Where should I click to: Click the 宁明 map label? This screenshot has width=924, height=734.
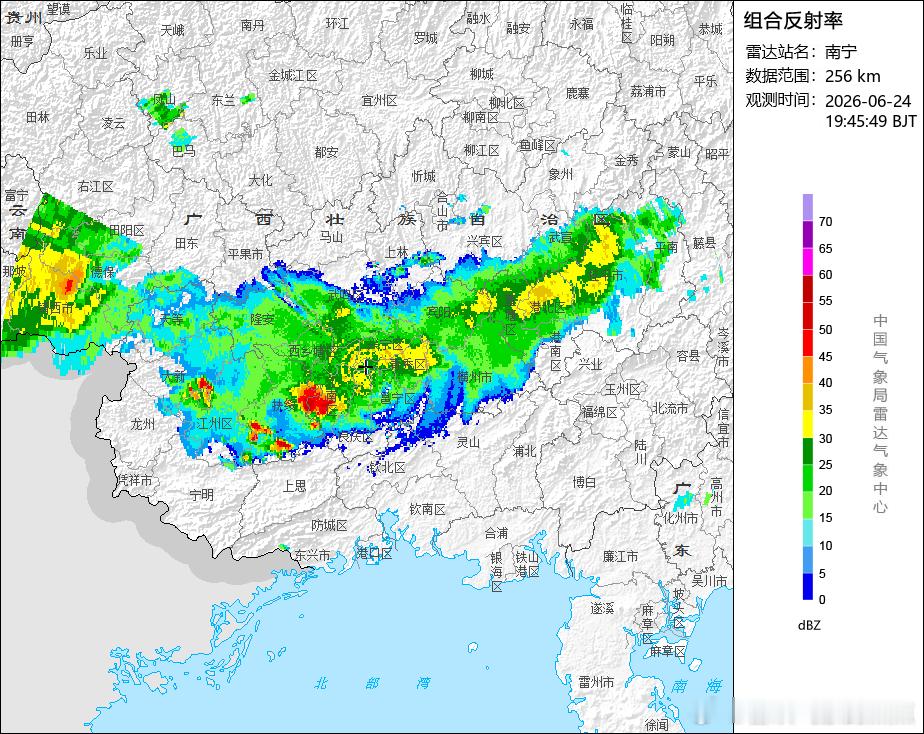point(202,495)
